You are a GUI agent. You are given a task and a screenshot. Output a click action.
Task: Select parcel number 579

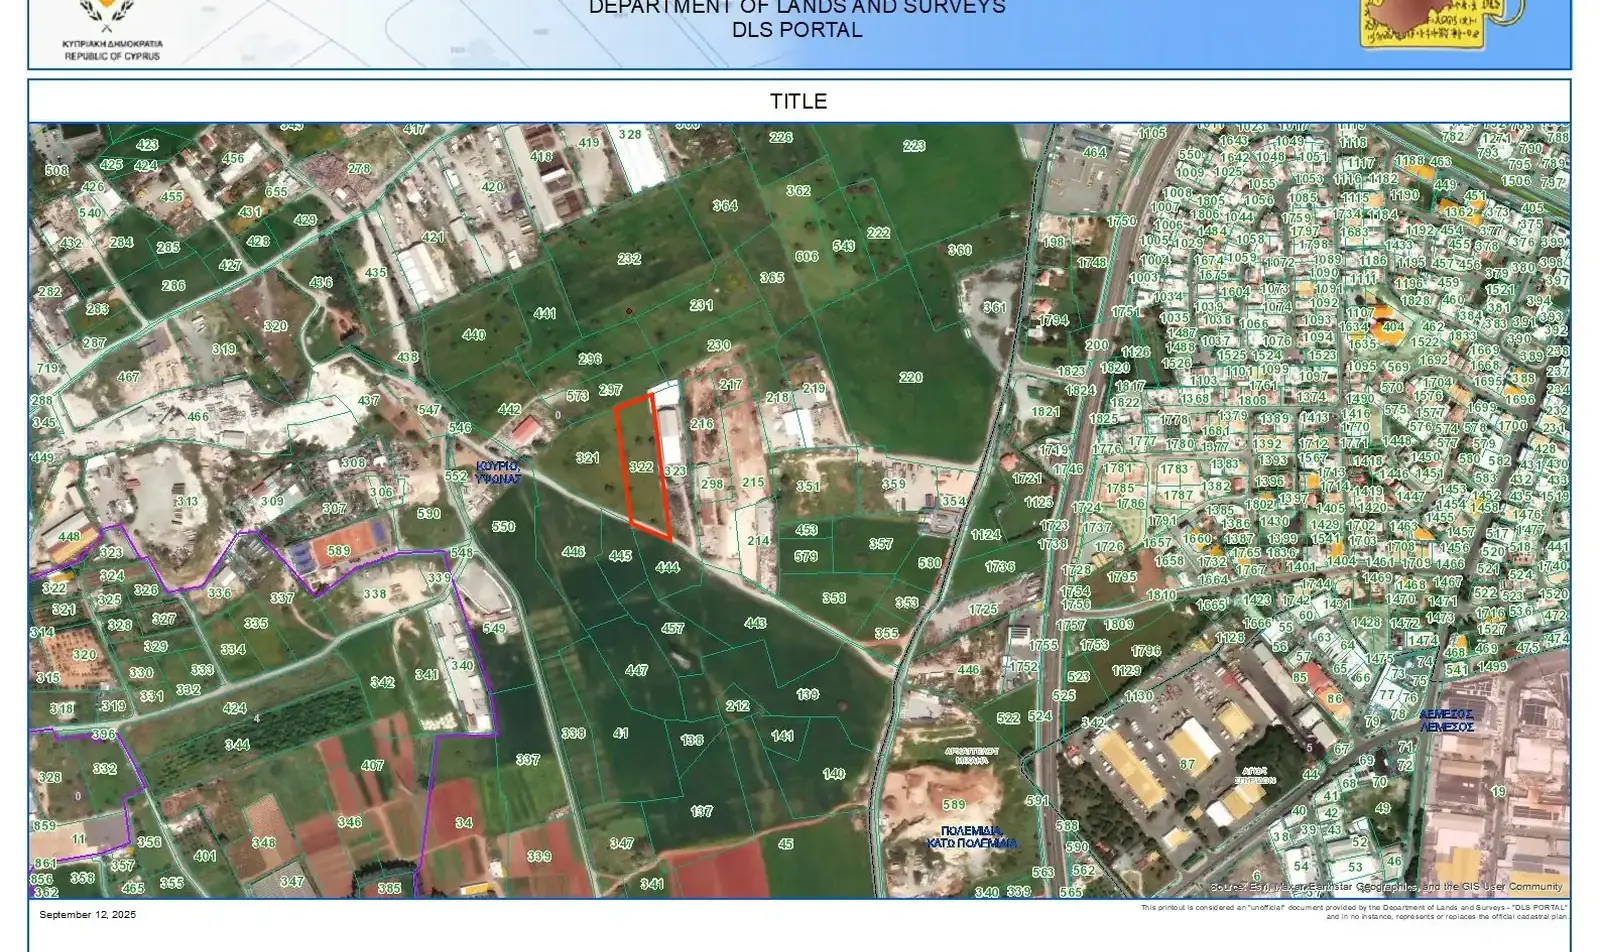[x=806, y=557]
